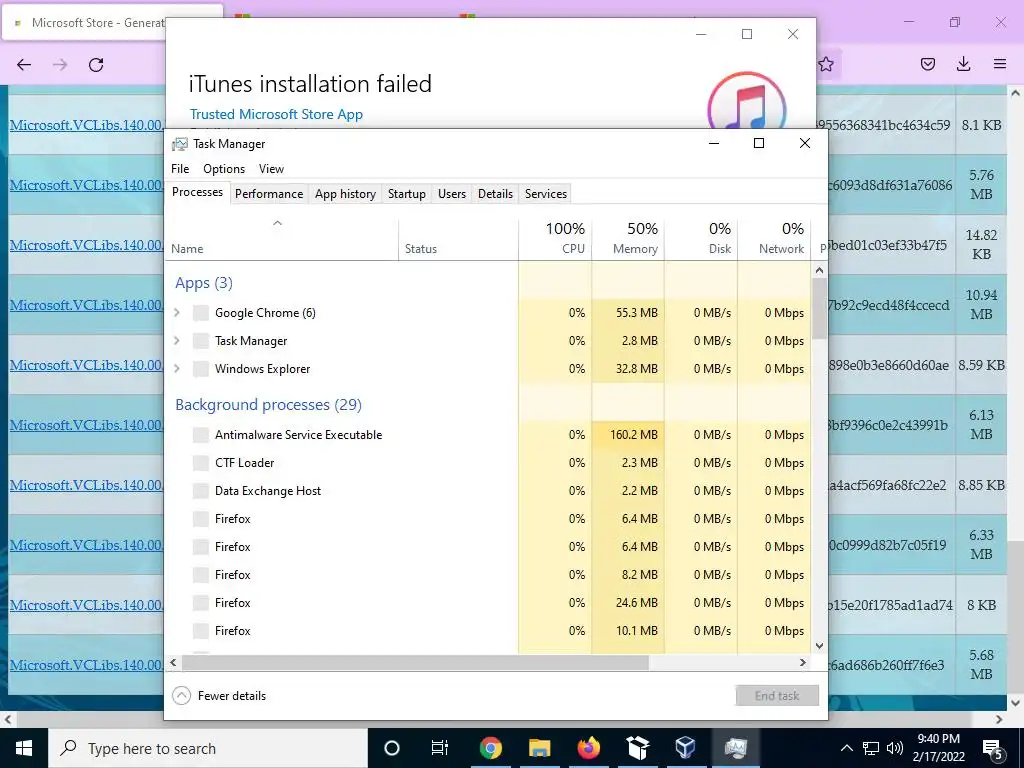Reload the Firefox page

[x=96, y=65]
